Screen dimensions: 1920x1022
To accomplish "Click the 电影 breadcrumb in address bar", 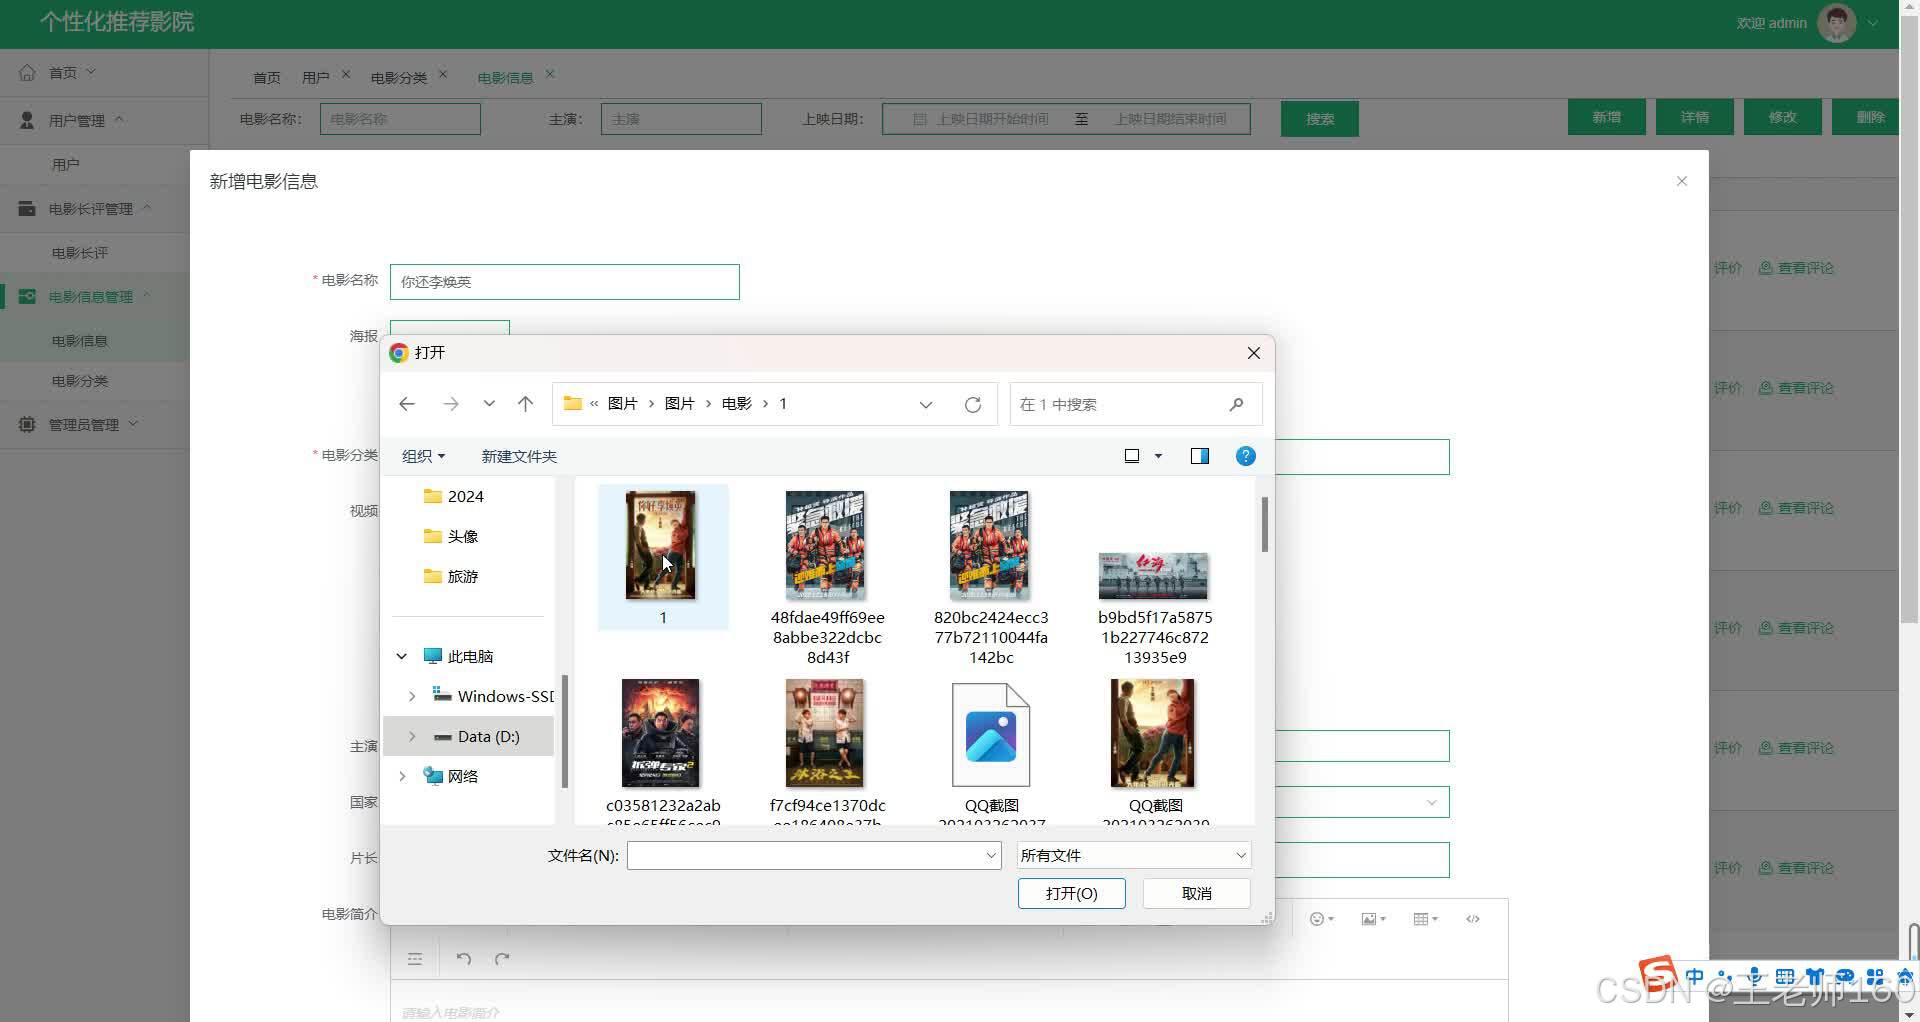I will pyautogui.click(x=736, y=404).
